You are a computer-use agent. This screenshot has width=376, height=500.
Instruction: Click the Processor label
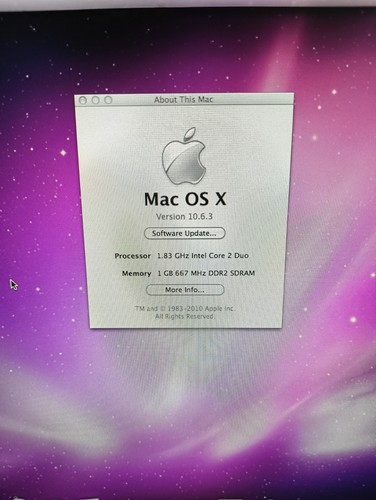133,256
